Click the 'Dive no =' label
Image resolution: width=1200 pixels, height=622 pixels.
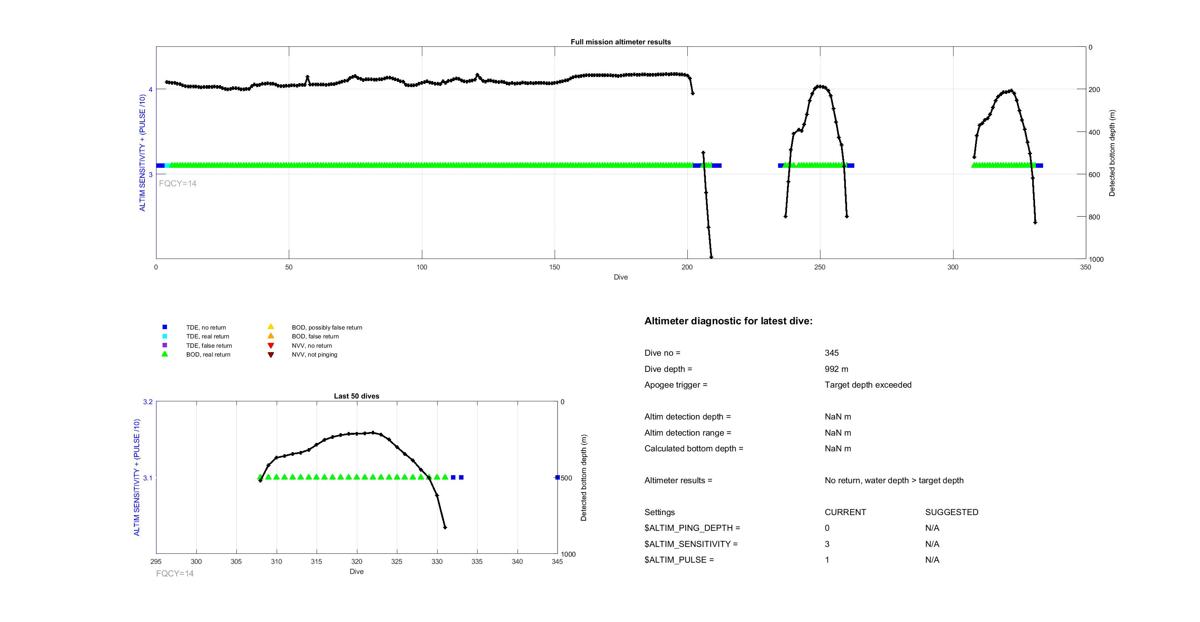[662, 353]
